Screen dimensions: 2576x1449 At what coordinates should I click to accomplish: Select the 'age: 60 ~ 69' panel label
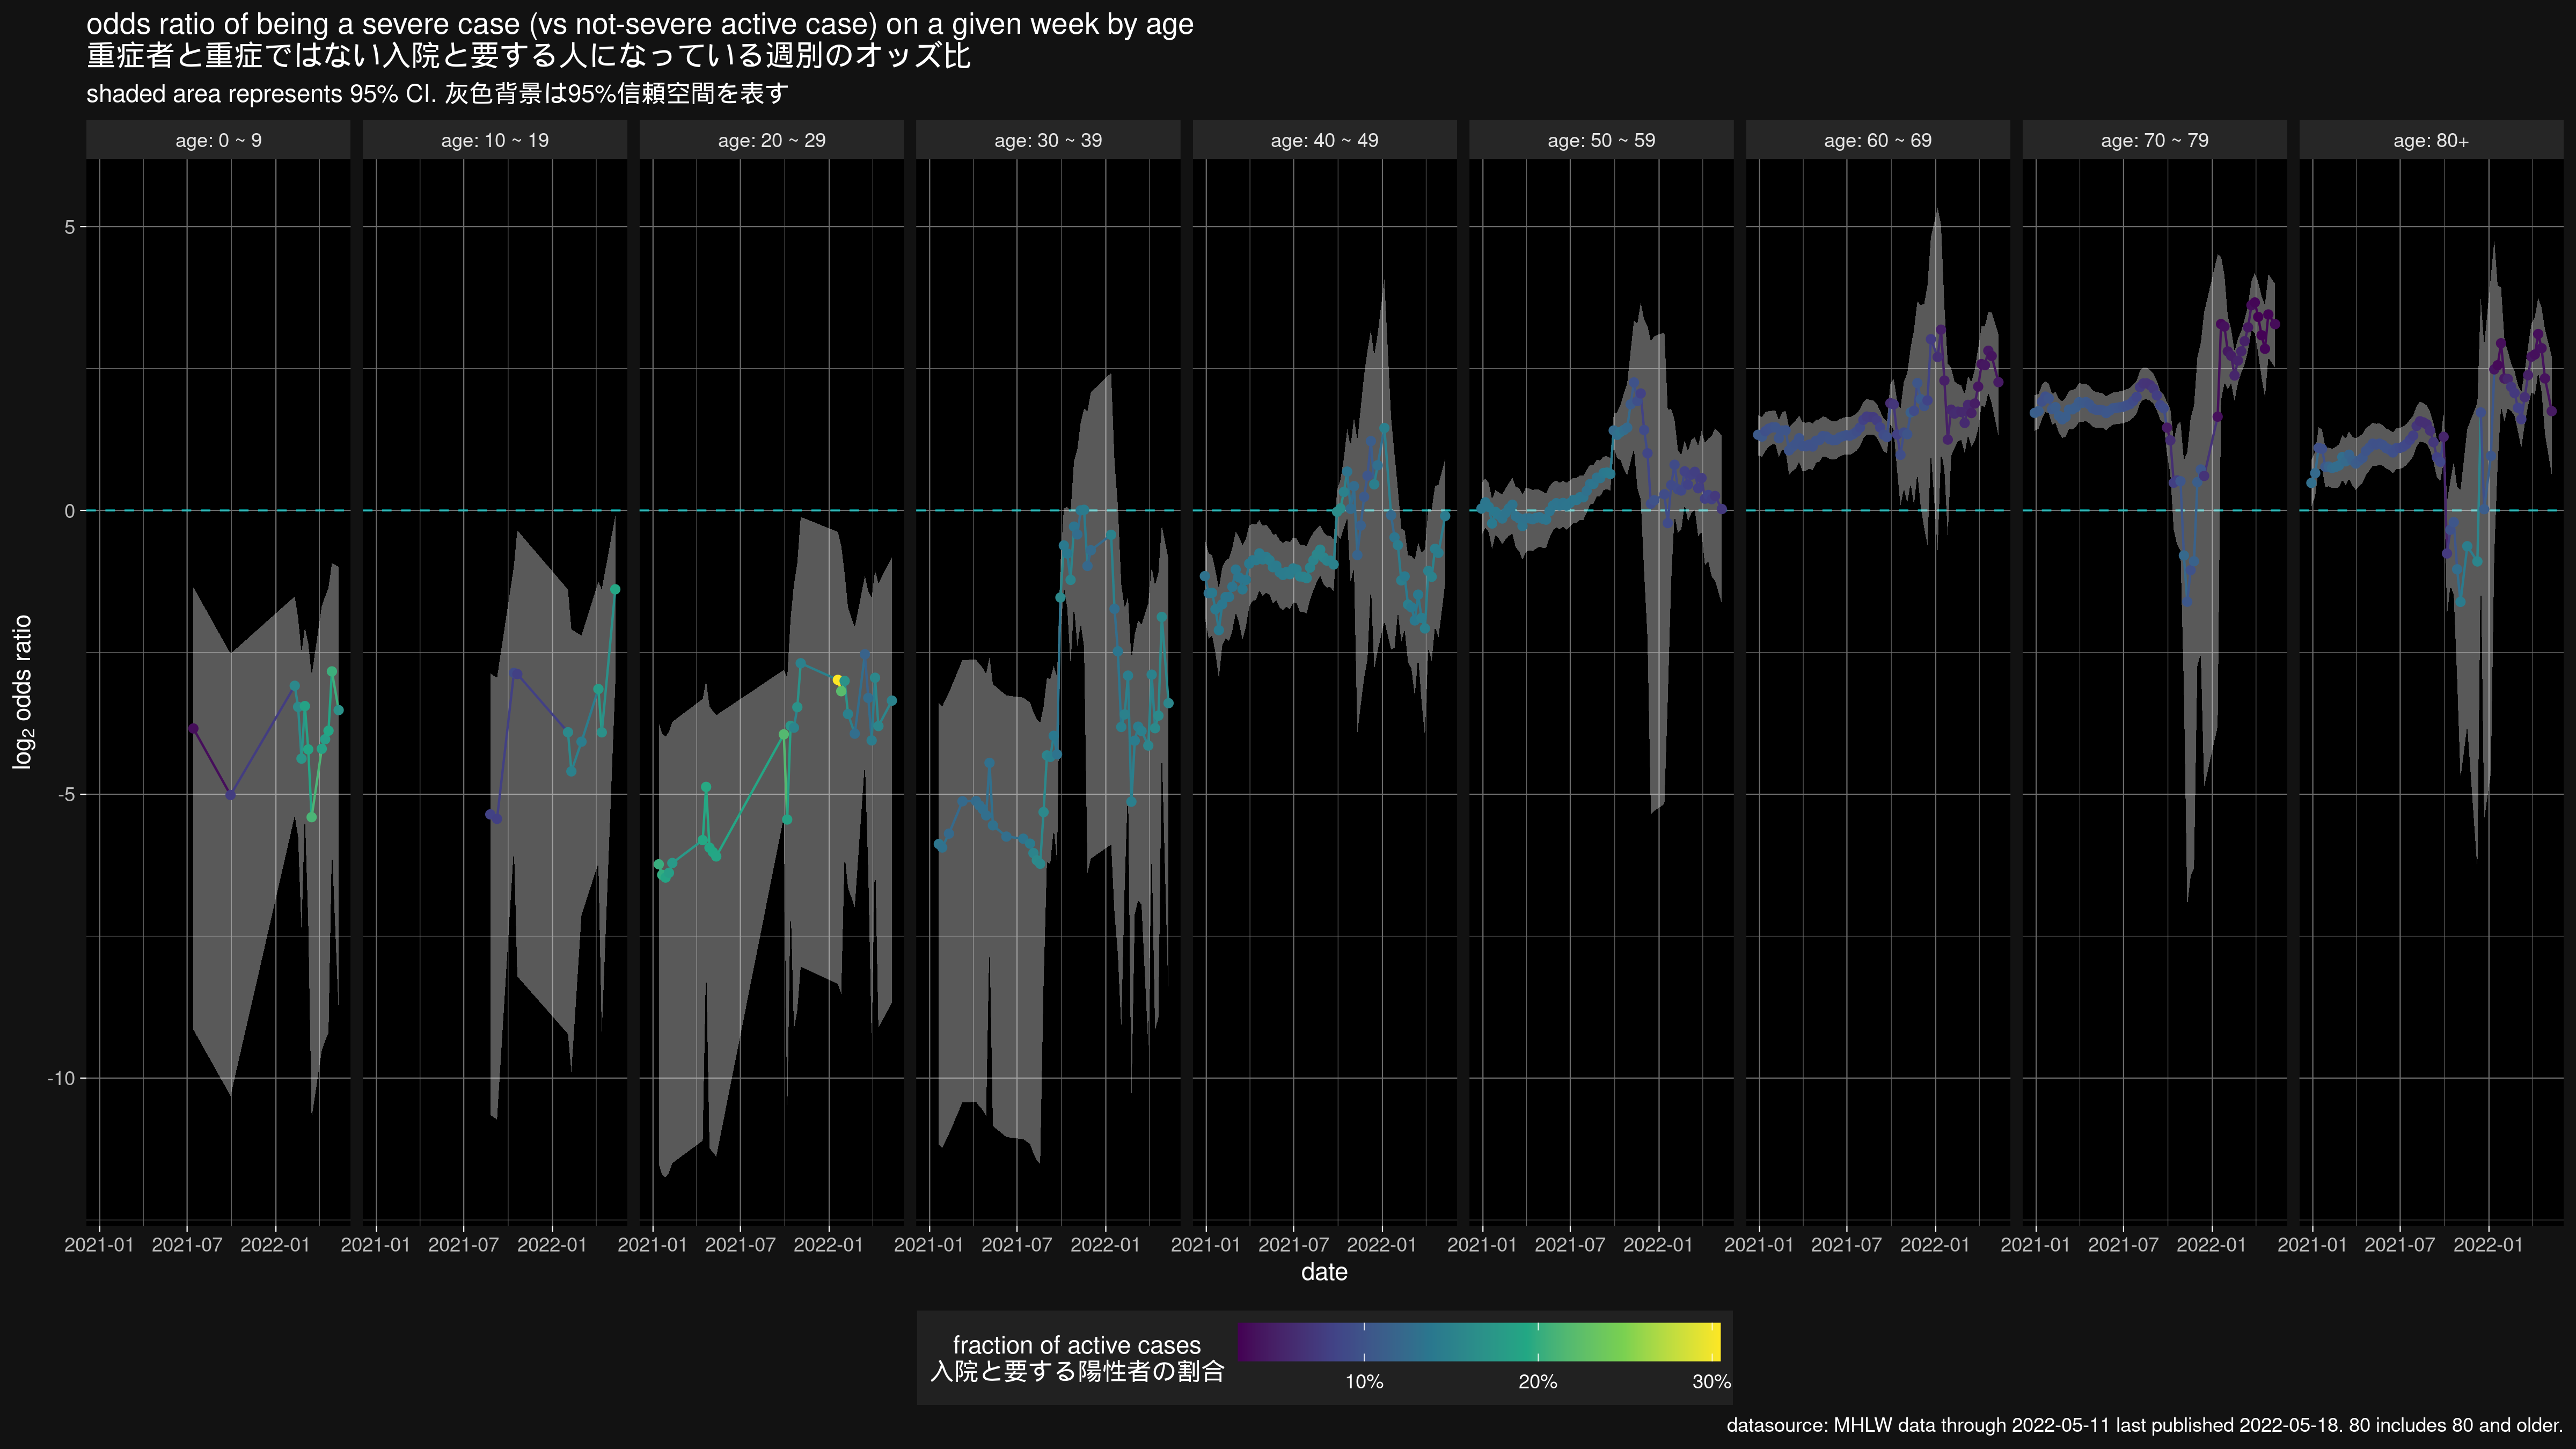tap(1877, 140)
